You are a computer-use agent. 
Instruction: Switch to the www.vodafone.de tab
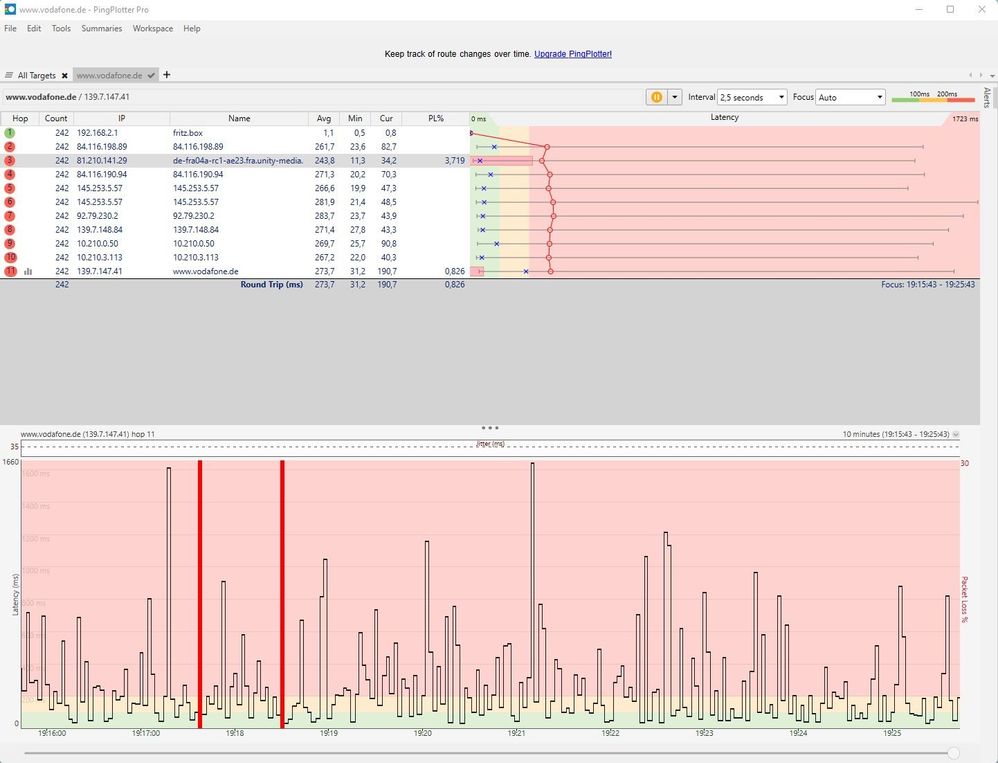click(x=109, y=75)
